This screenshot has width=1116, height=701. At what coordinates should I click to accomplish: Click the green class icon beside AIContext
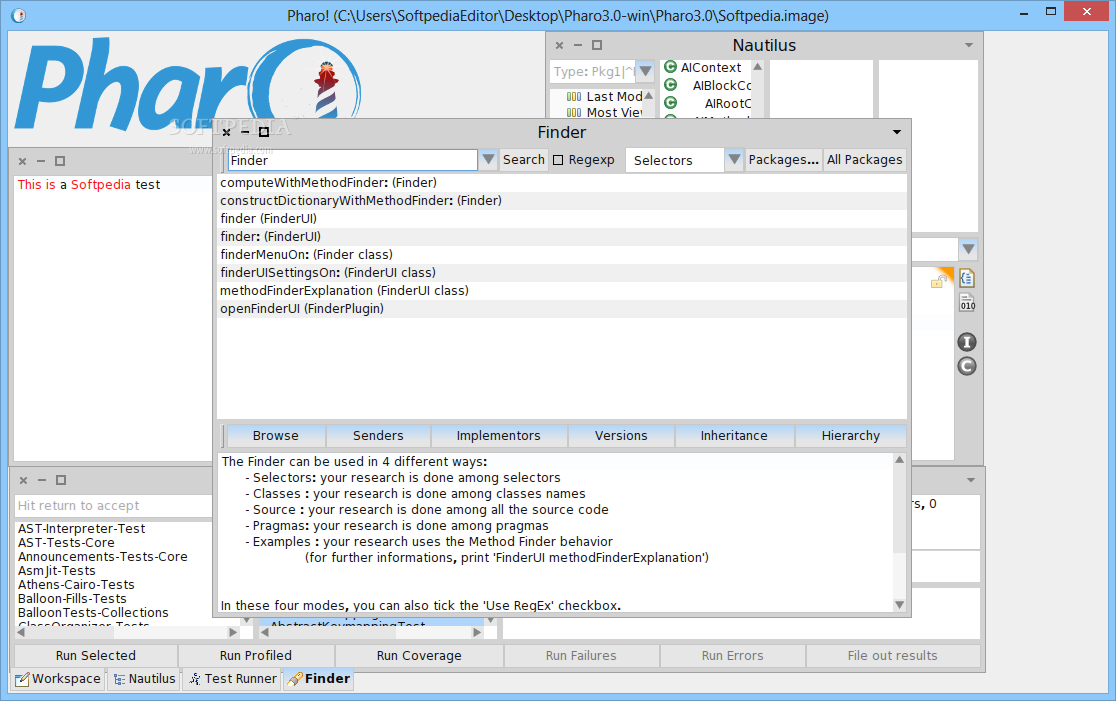tap(670, 67)
